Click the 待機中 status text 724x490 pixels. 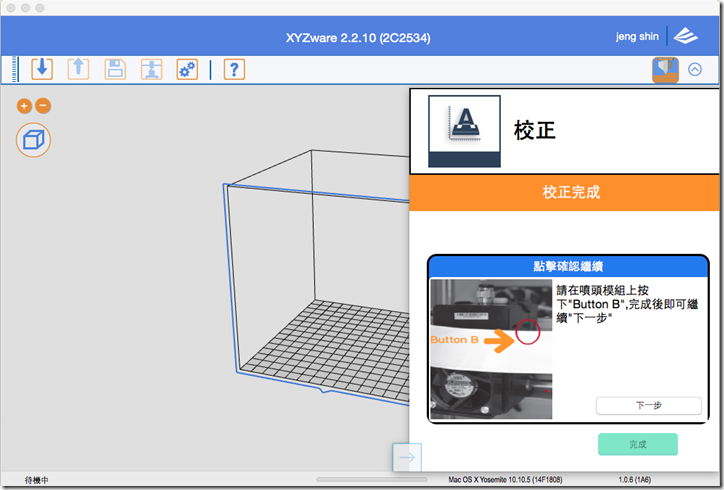[x=36, y=480]
